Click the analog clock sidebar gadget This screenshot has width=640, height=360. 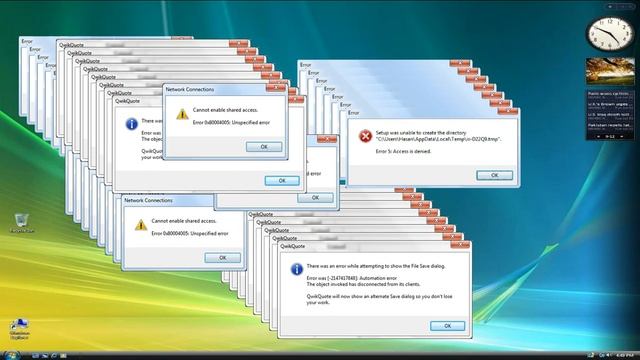(x=610, y=35)
